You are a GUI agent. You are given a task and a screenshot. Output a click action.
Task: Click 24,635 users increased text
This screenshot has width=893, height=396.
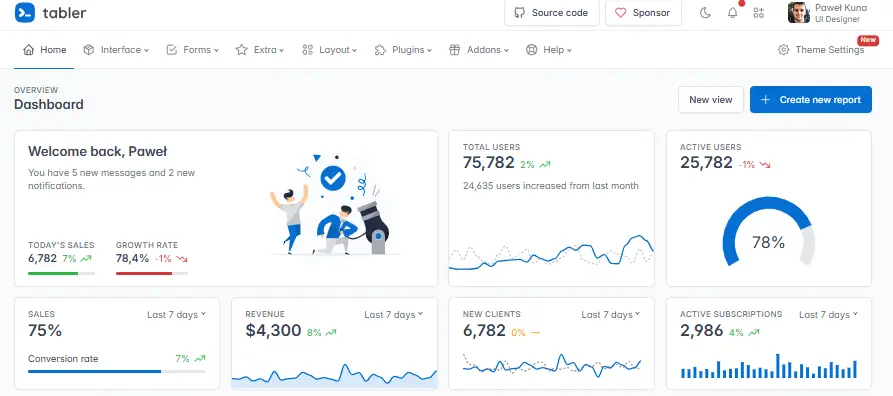point(551,186)
